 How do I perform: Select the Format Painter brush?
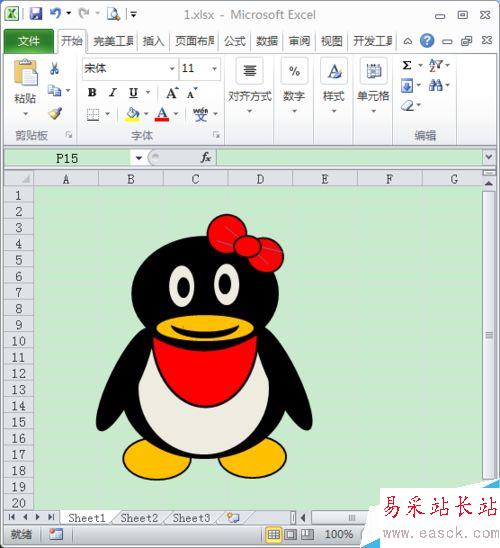[x=55, y=113]
